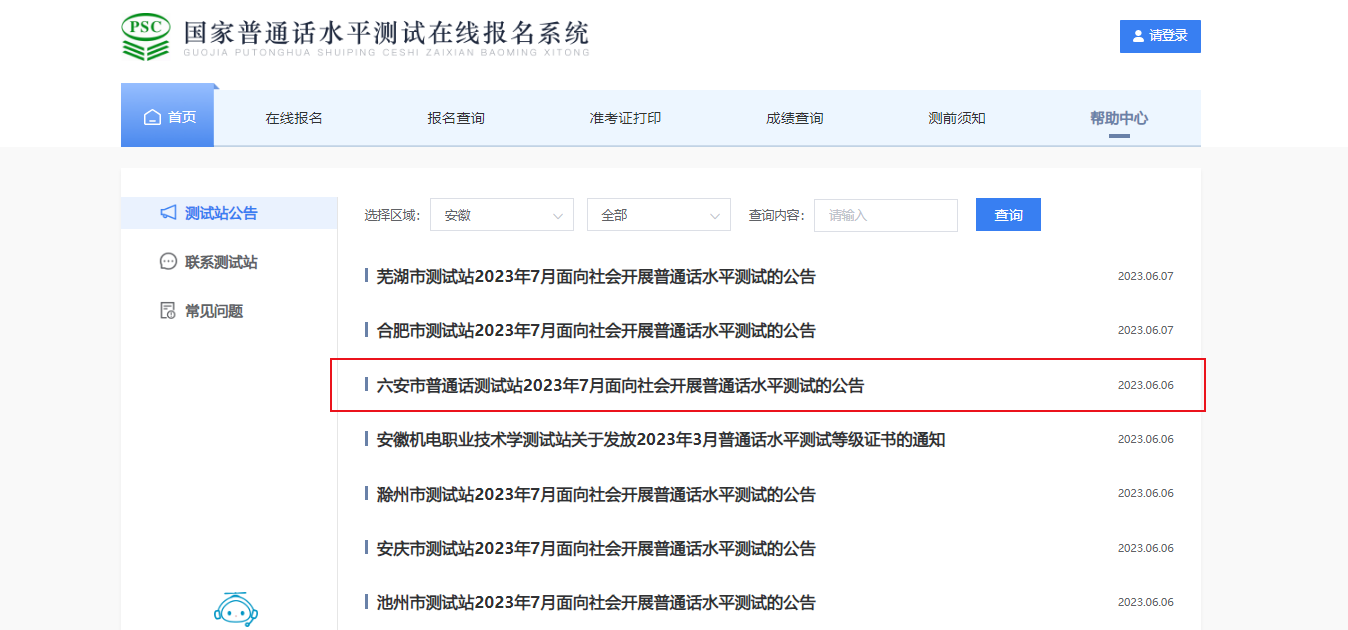Switch to the 帮助中心 tab
1348x630 pixels.
tap(1119, 118)
